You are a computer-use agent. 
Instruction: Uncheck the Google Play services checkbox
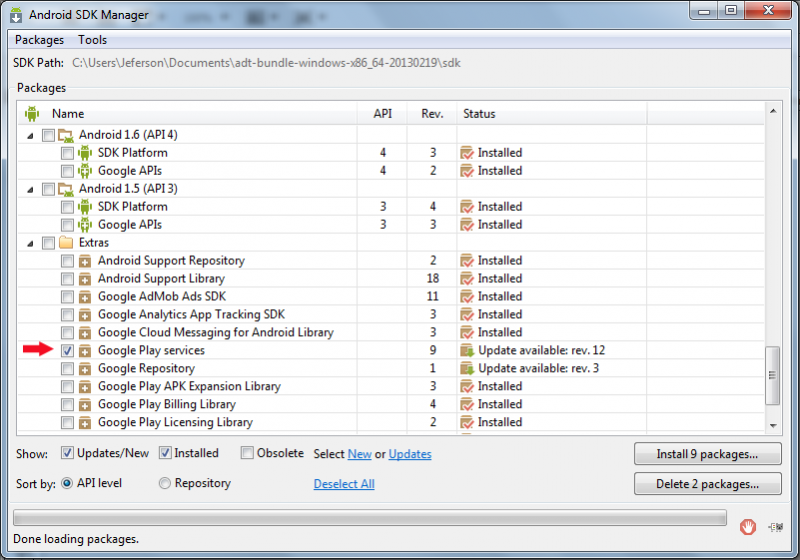[x=67, y=350]
